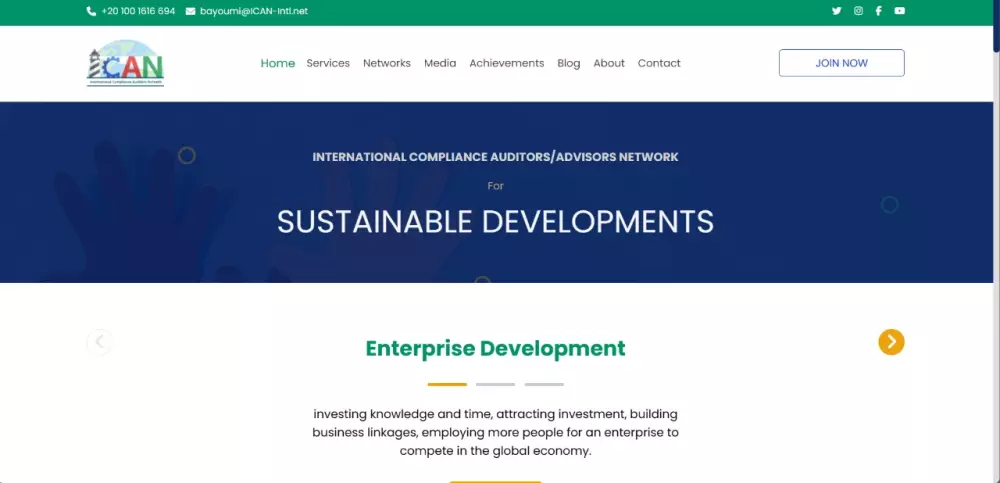Click International Compliance Auditors/Advisors Network text

click(x=496, y=157)
